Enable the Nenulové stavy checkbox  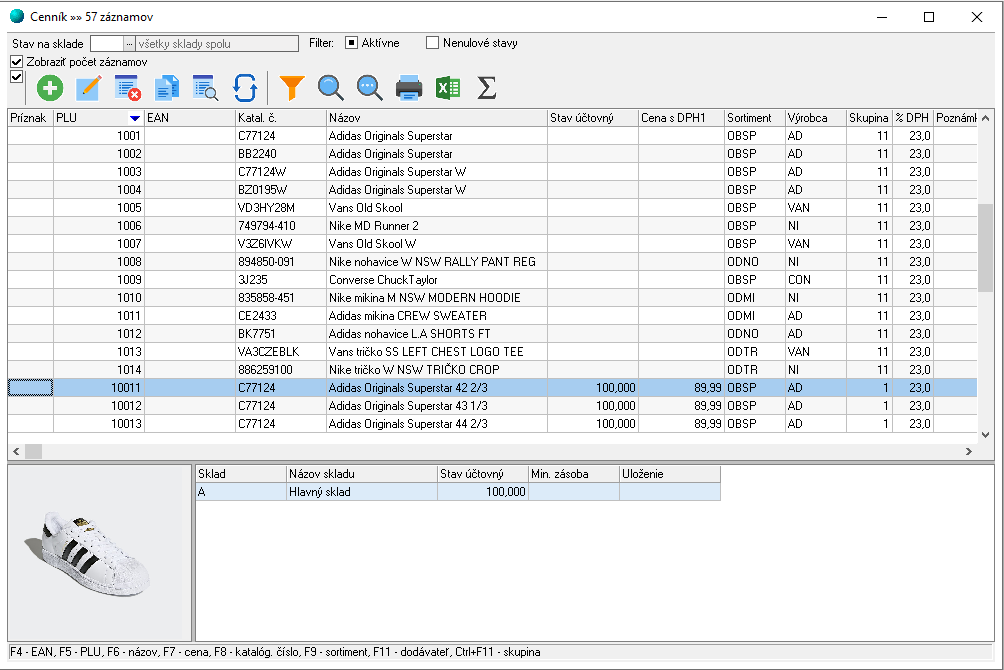coord(433,43)
